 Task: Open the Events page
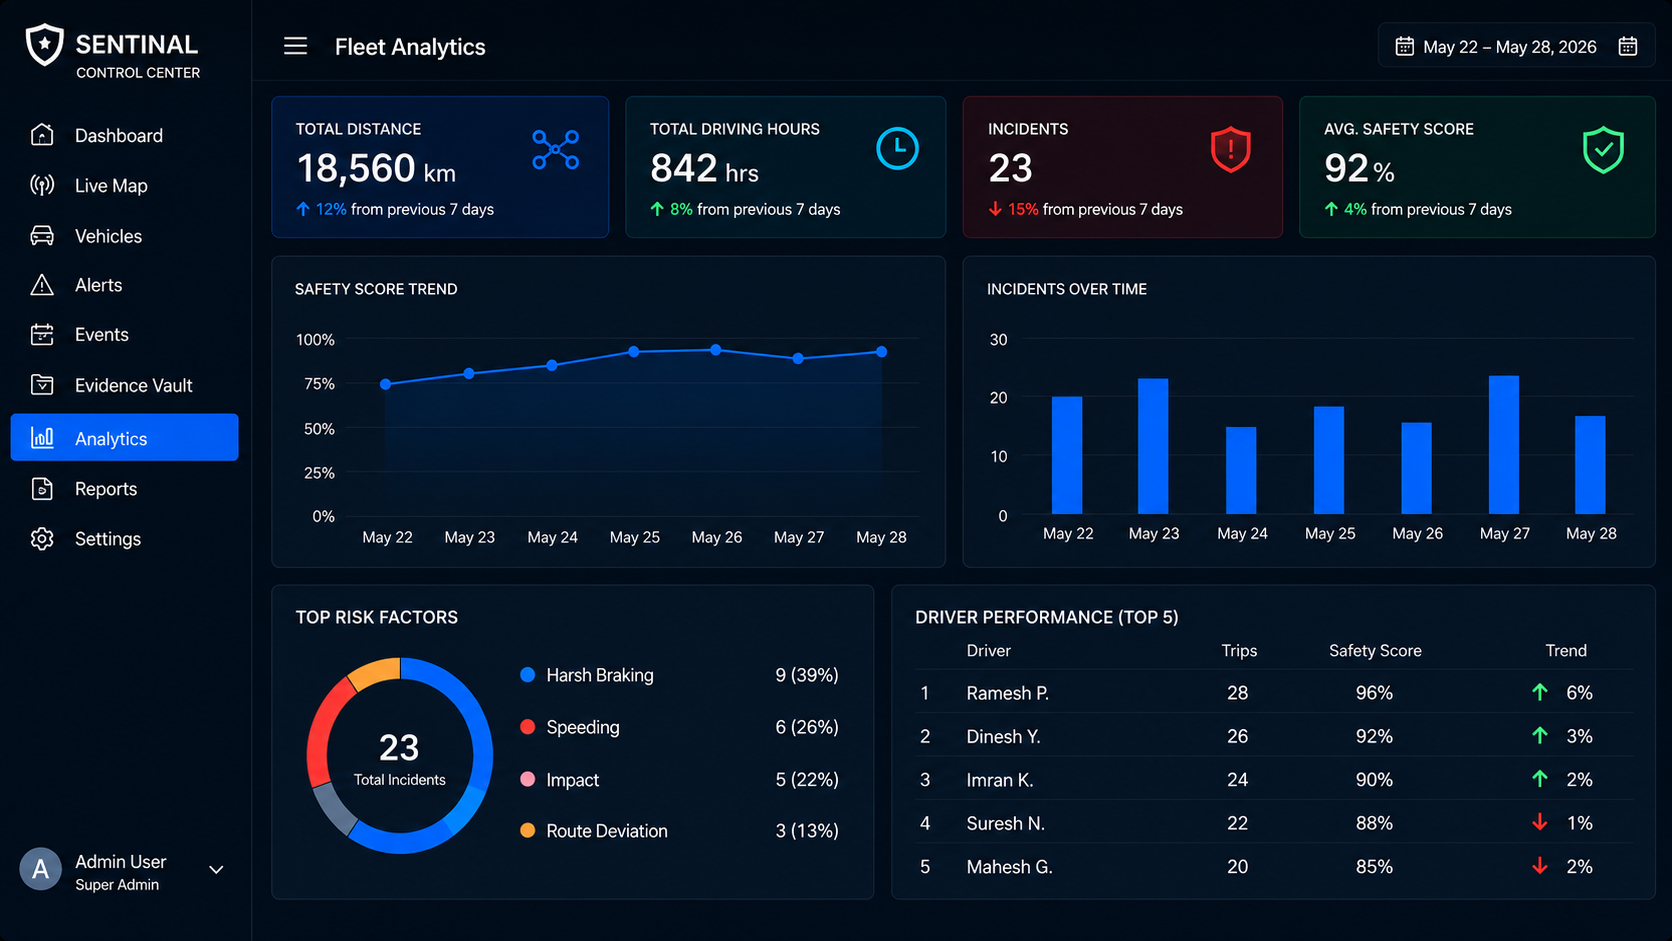pos(125,335)
